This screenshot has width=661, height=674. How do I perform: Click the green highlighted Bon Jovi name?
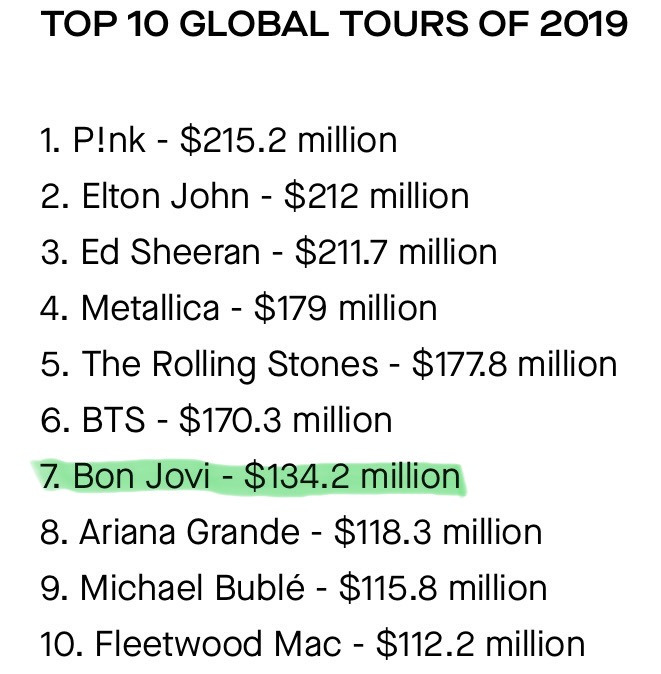(140, 475)
